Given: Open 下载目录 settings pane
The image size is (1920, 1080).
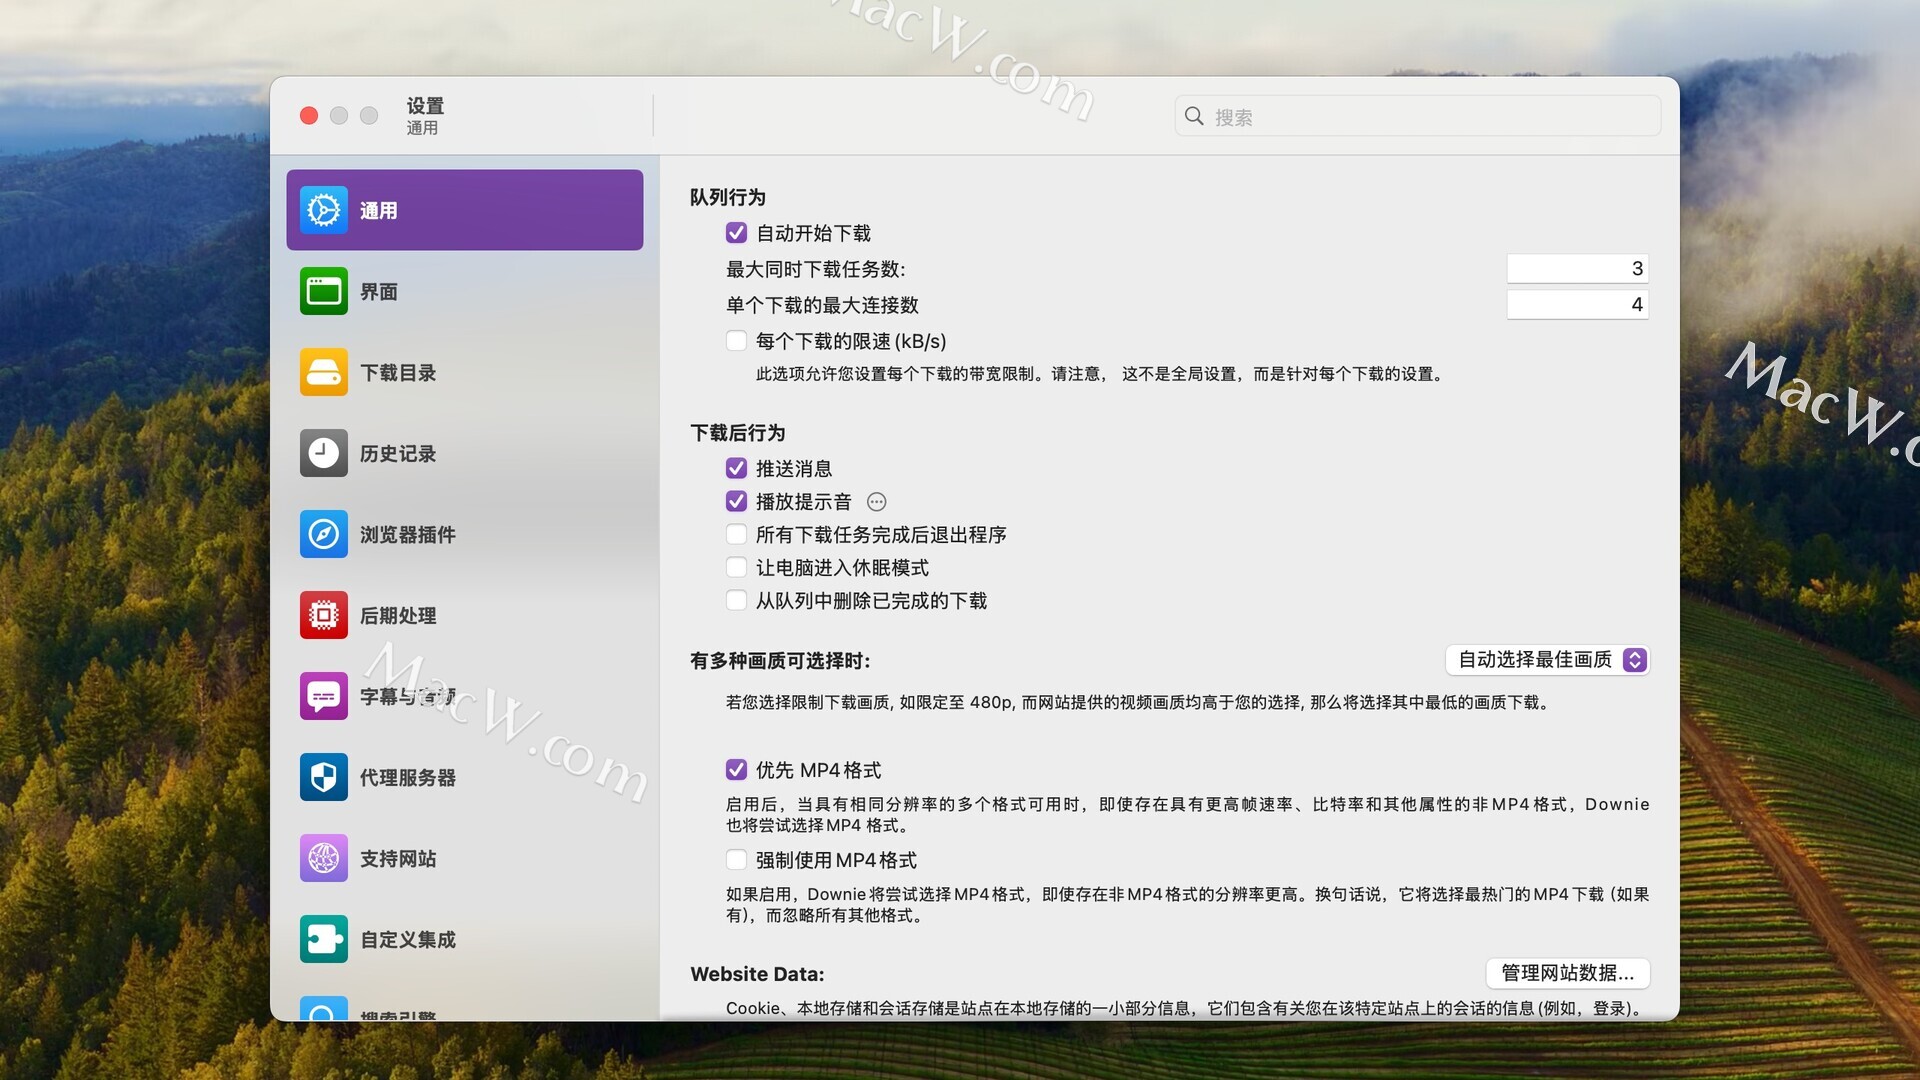Looking at the screenshot, I should pyautogui.click(x=464, y=372).
